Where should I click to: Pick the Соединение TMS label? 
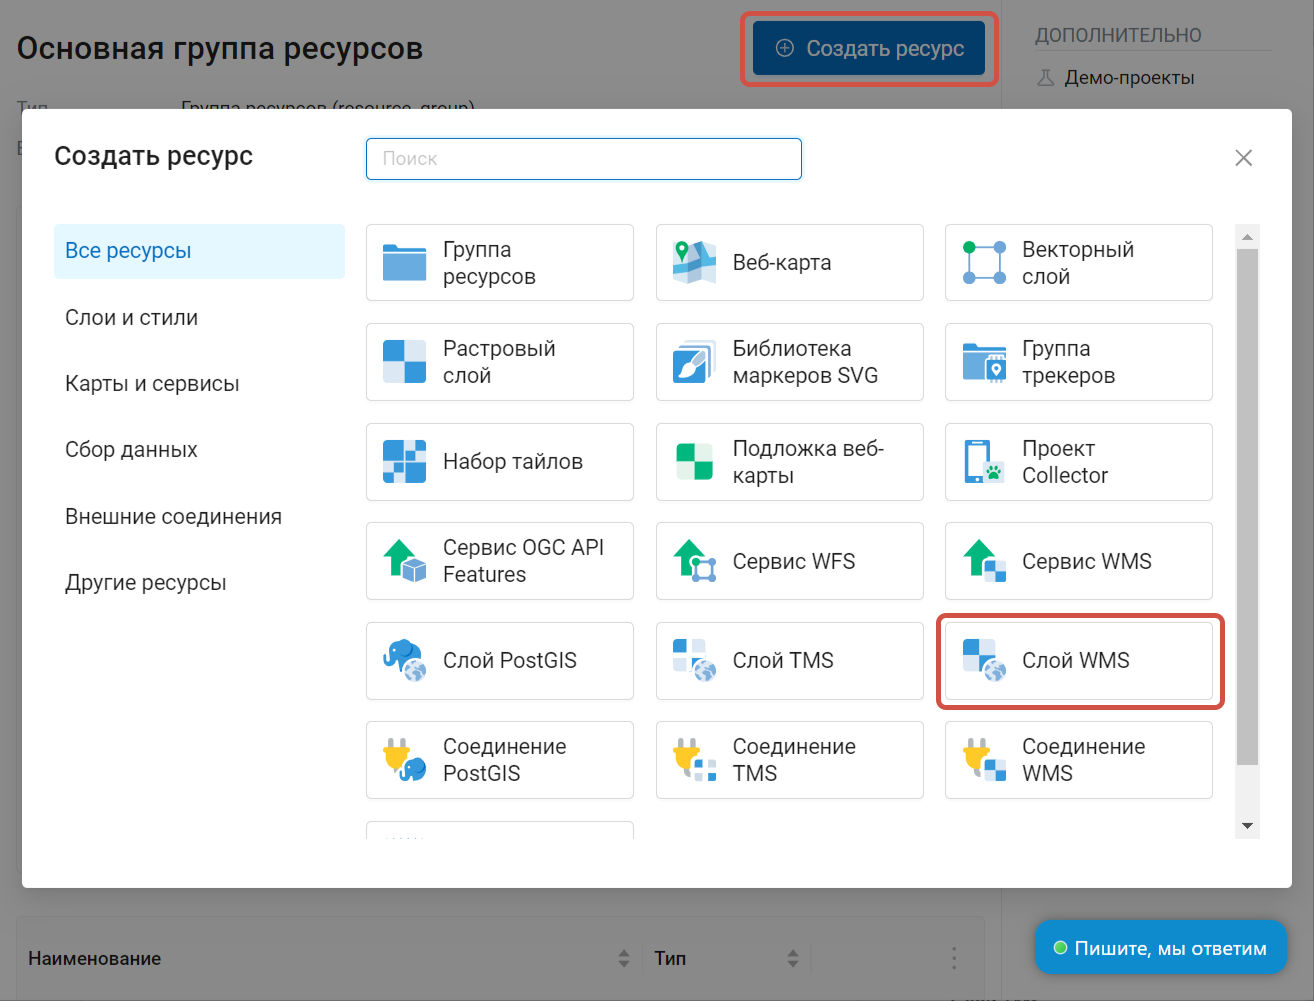click(794, 760)
